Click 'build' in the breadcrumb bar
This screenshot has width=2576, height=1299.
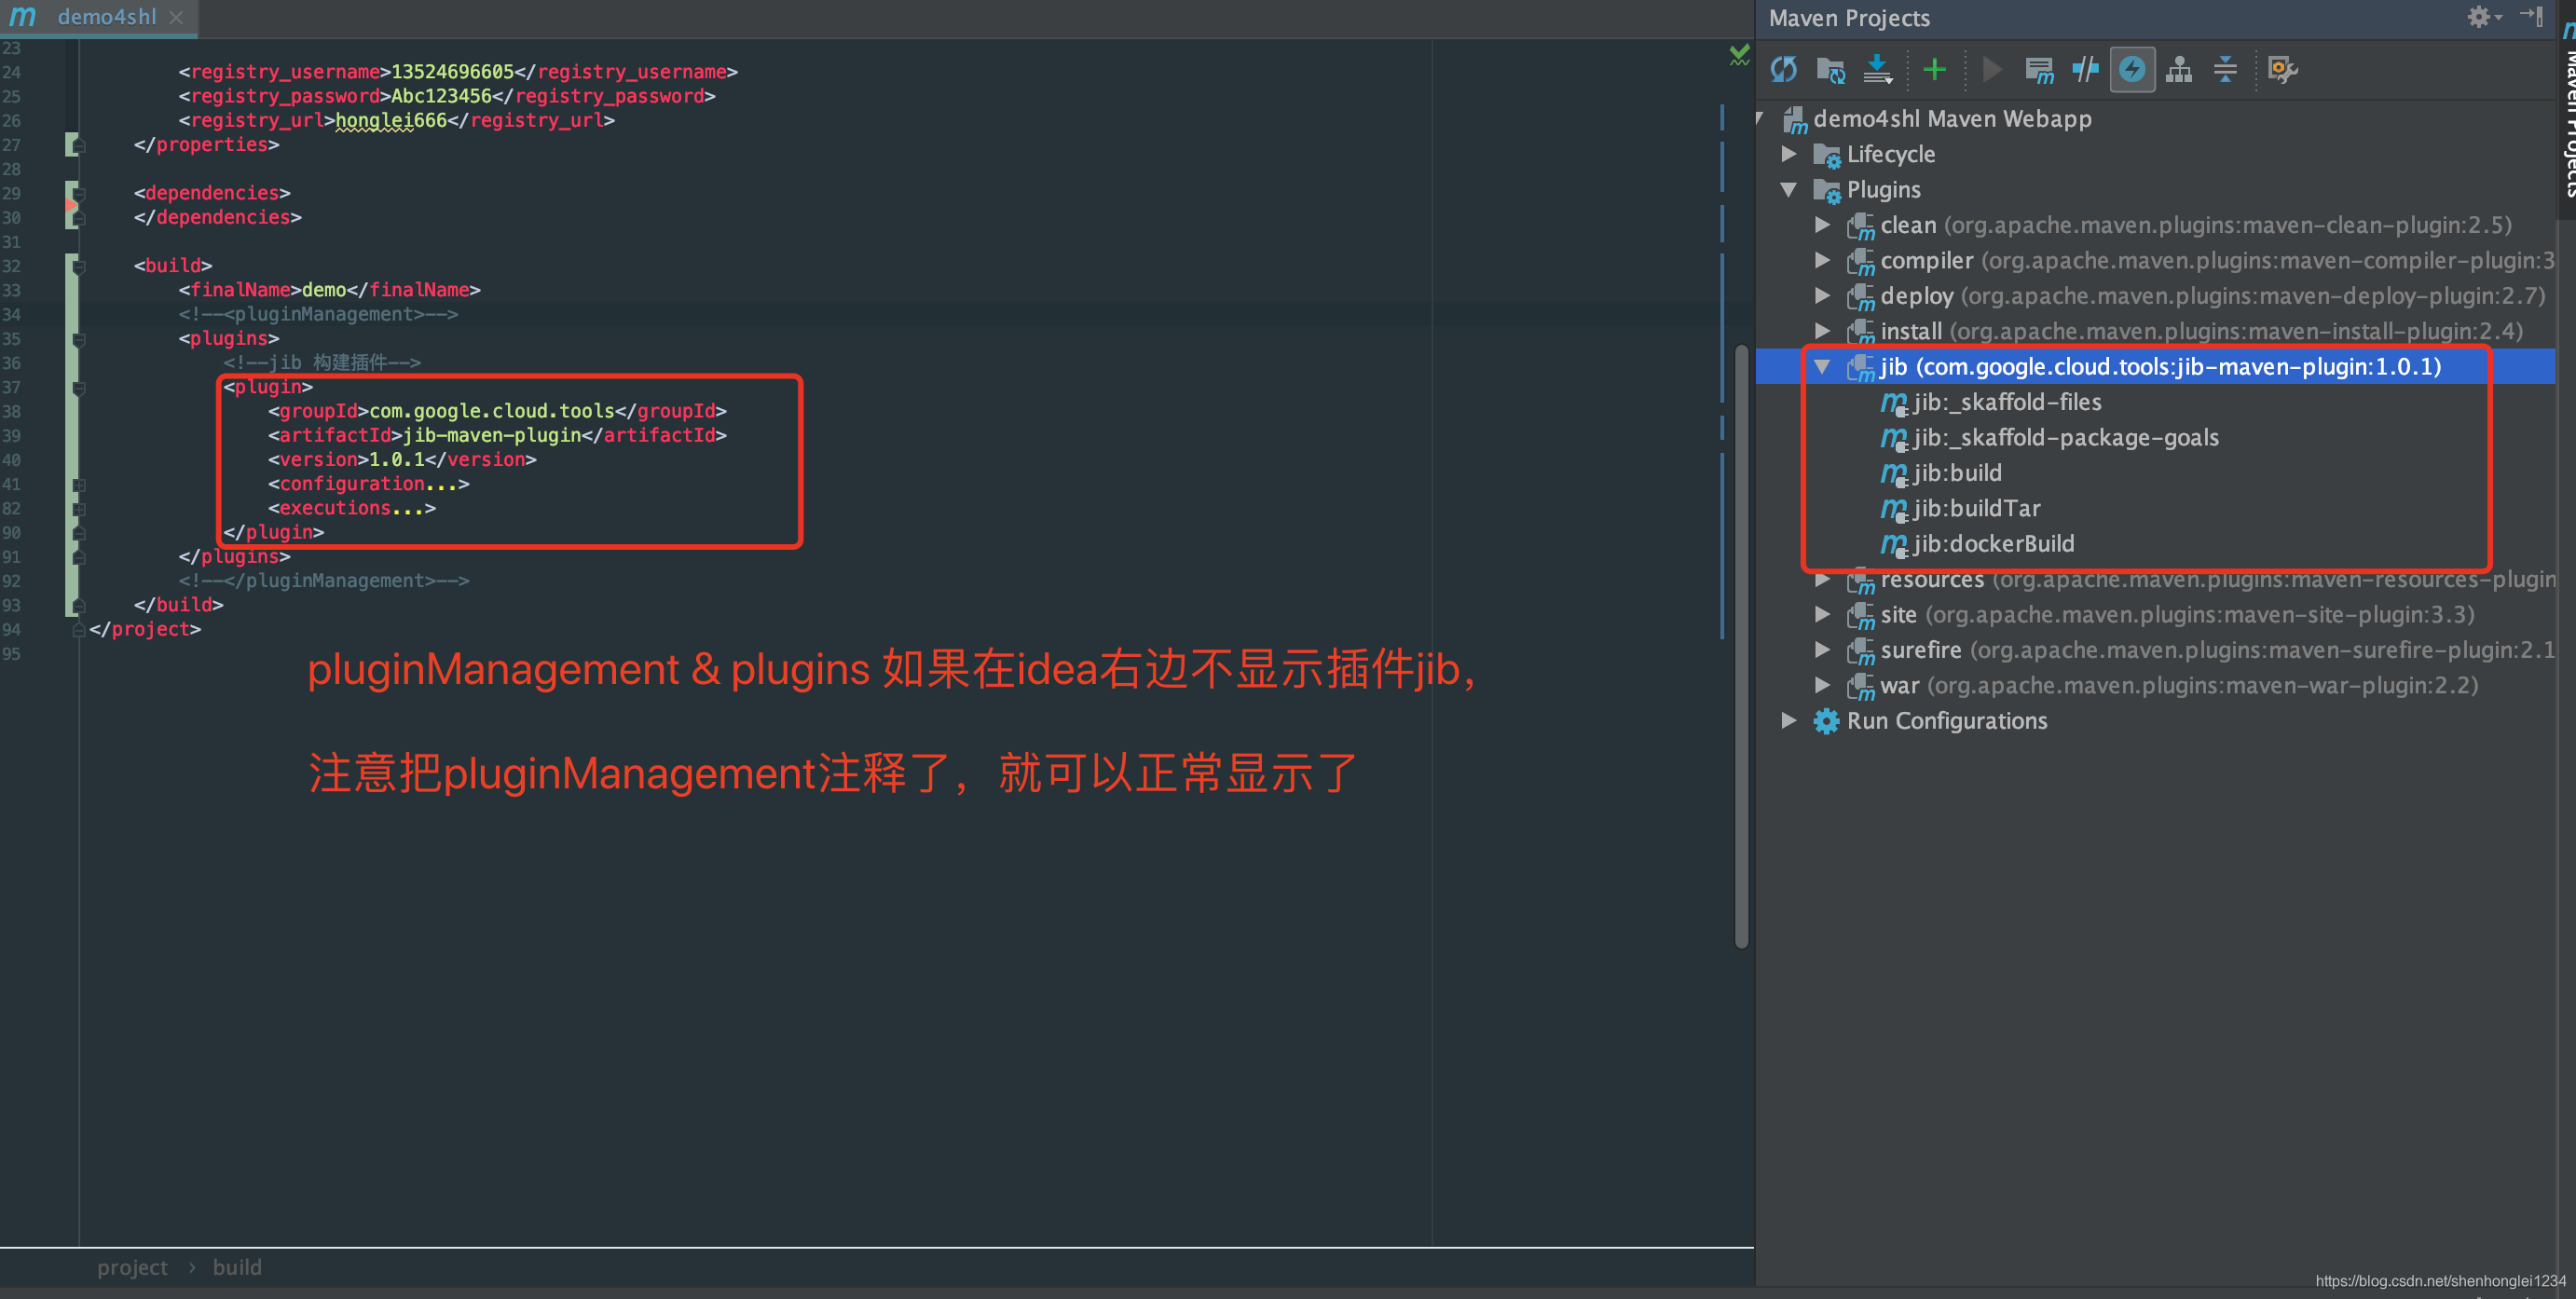click(x=237, y=1267)
